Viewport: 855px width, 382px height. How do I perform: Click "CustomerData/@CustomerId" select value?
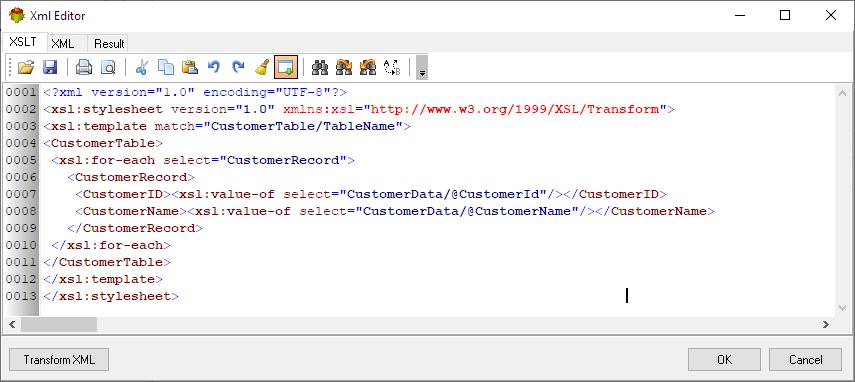[x=443, y=194]
